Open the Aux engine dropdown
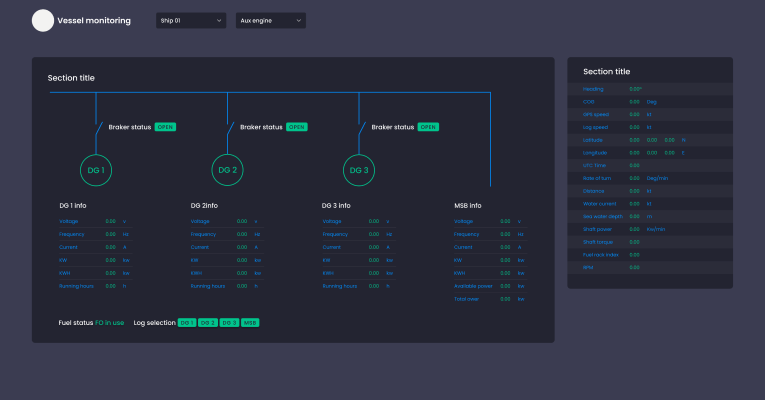The image size is (765, 400). click(270, 20)
